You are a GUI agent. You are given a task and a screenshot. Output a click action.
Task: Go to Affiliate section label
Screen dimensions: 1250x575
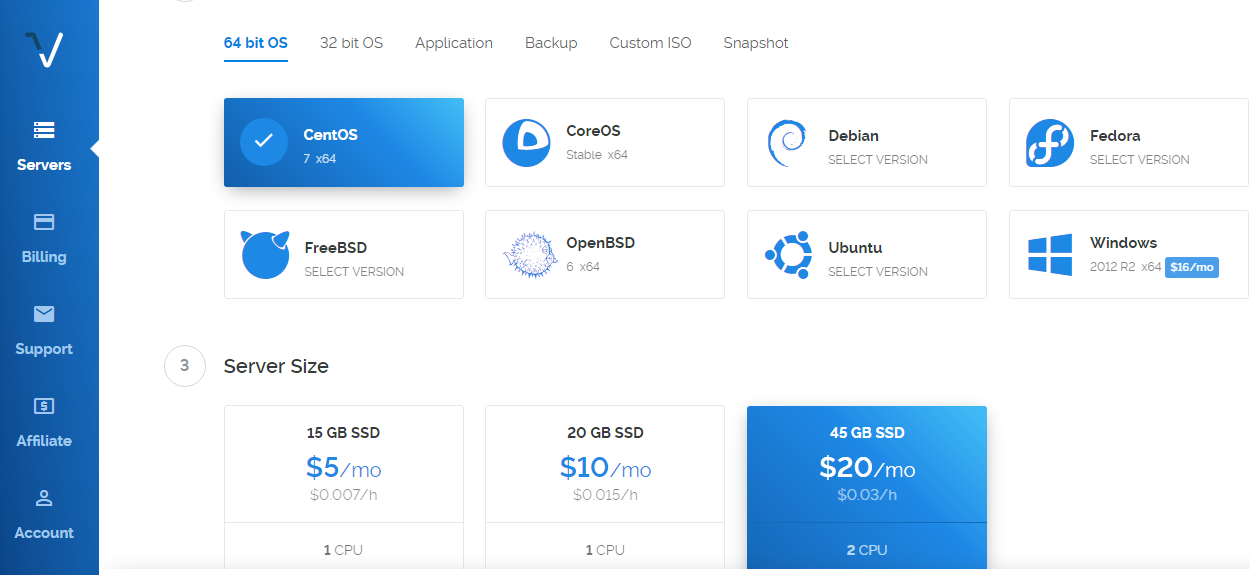(44, 441)
